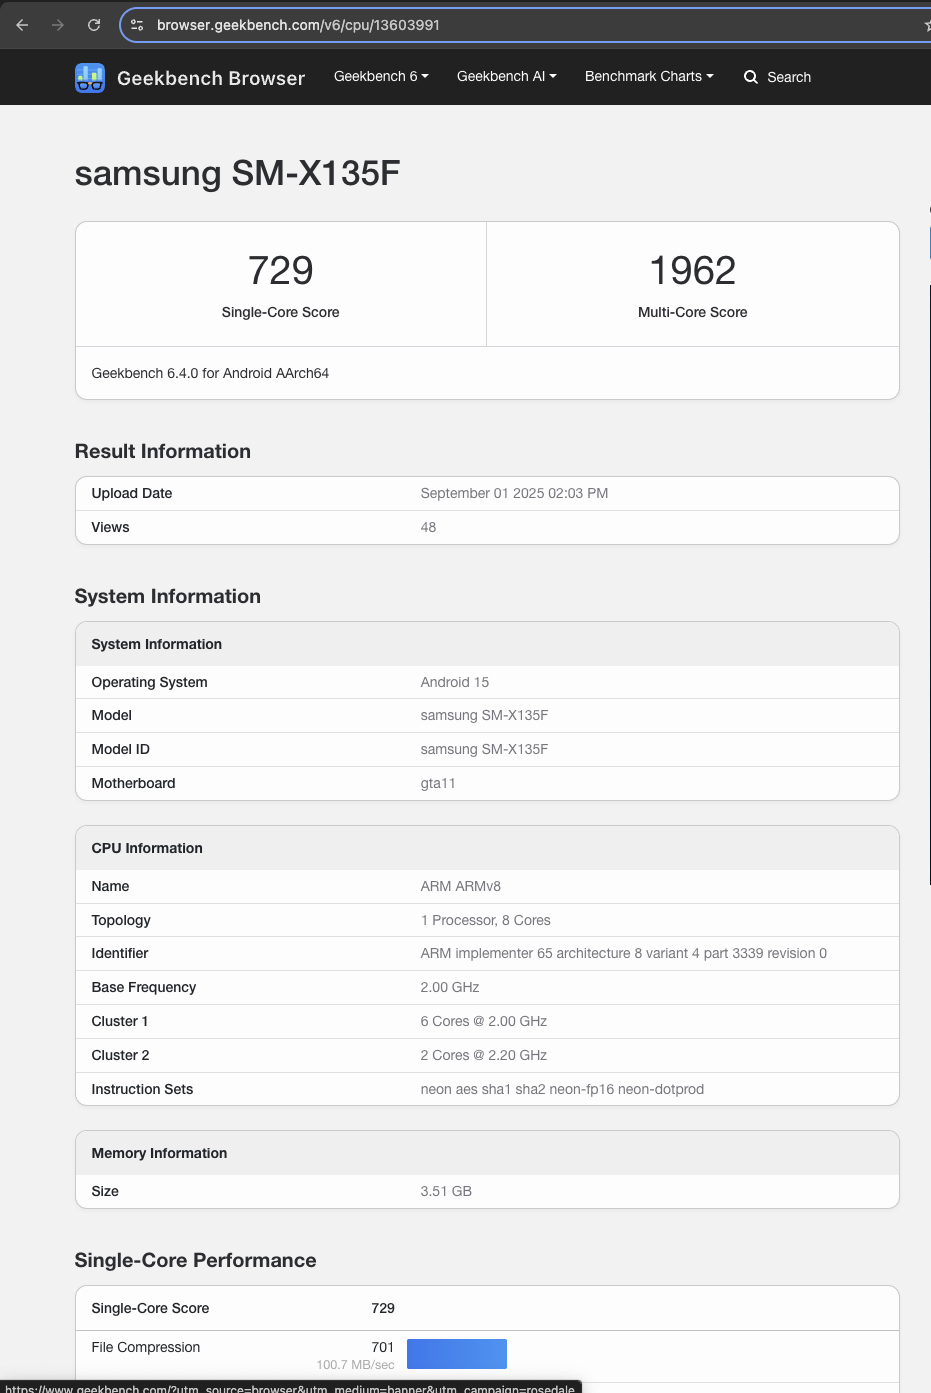Click the Geekbench logo icon
The height and width of the screenshot is (1393, 931).
(90, 78)
